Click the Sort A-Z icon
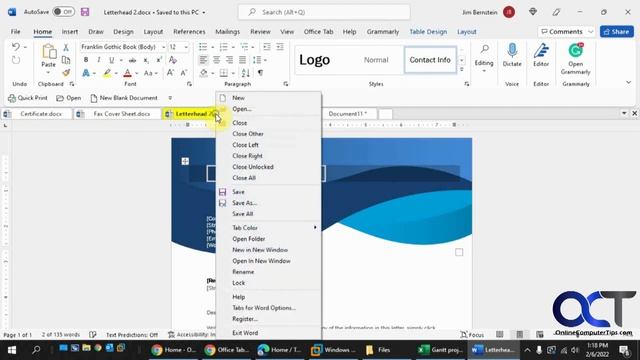The image size is (640, 360). [x=245, y=73]
